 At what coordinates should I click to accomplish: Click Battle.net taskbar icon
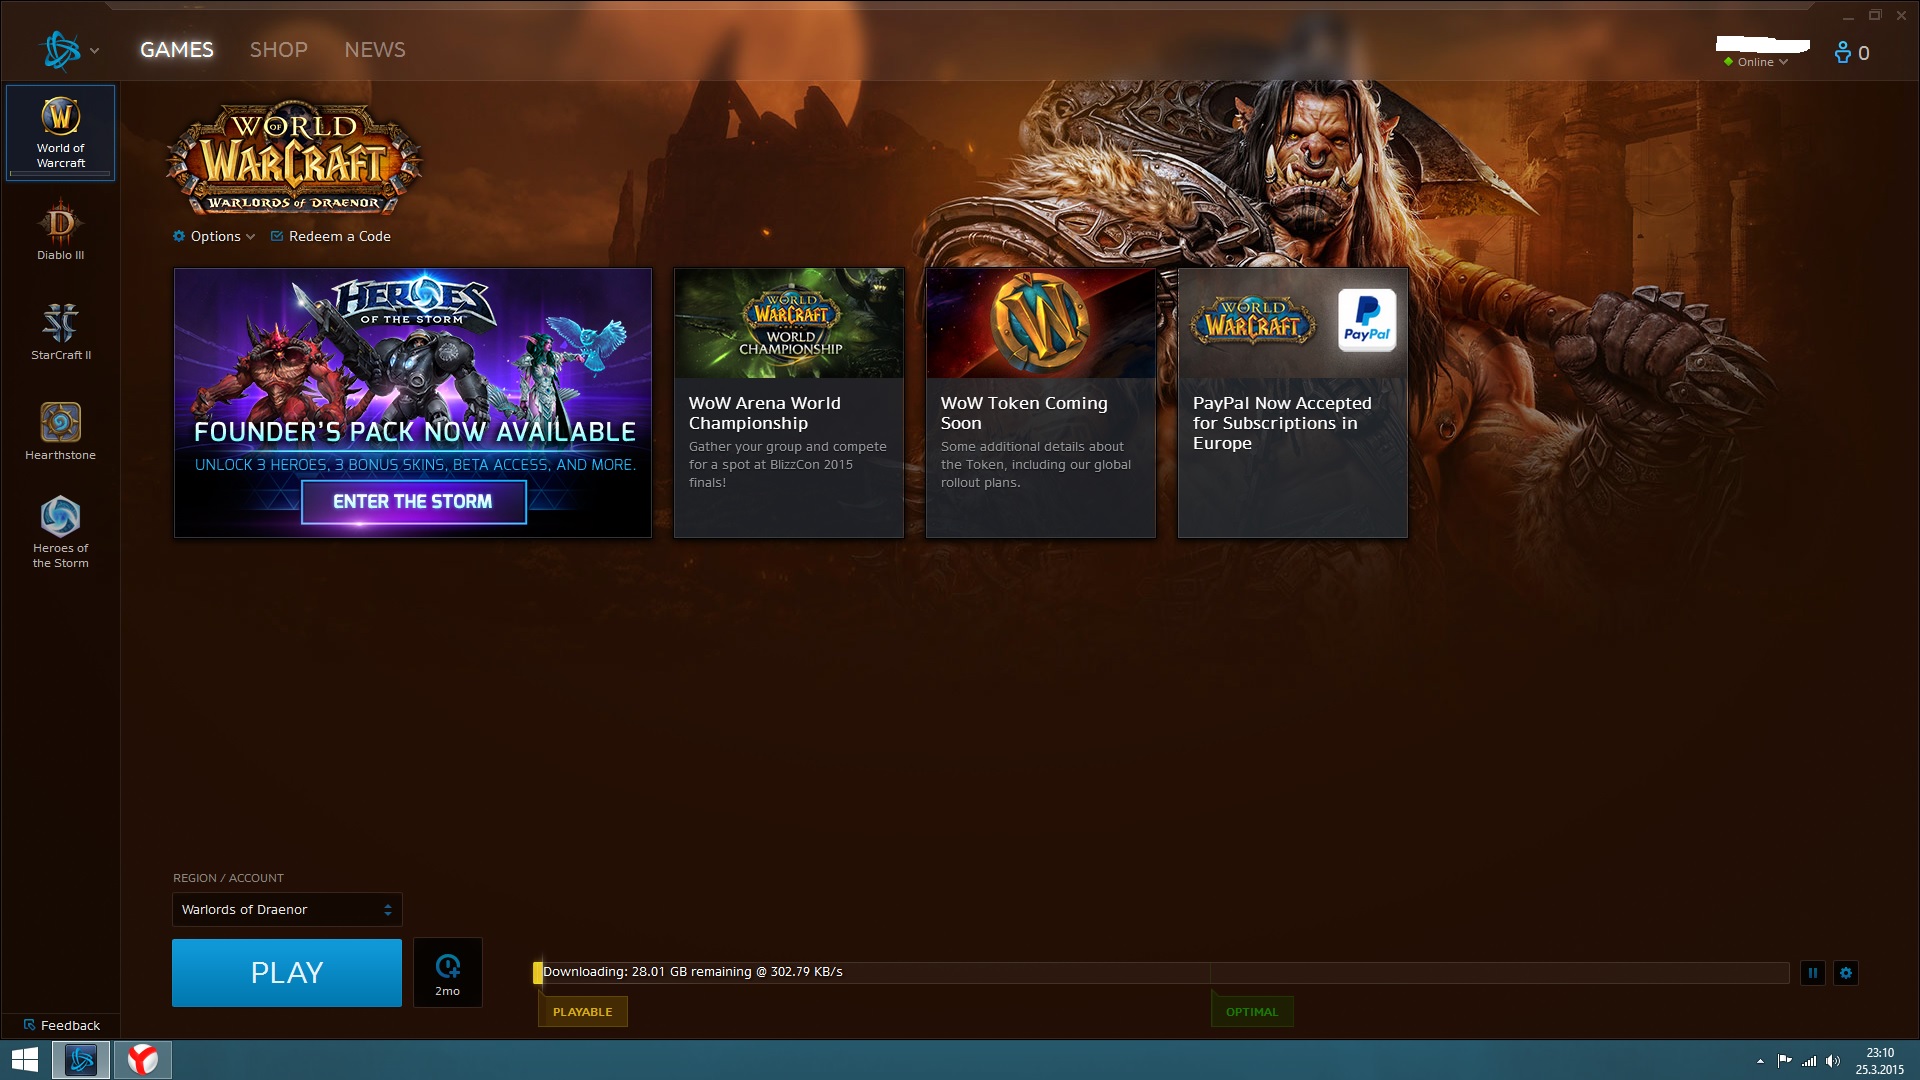pos(81,1060)
